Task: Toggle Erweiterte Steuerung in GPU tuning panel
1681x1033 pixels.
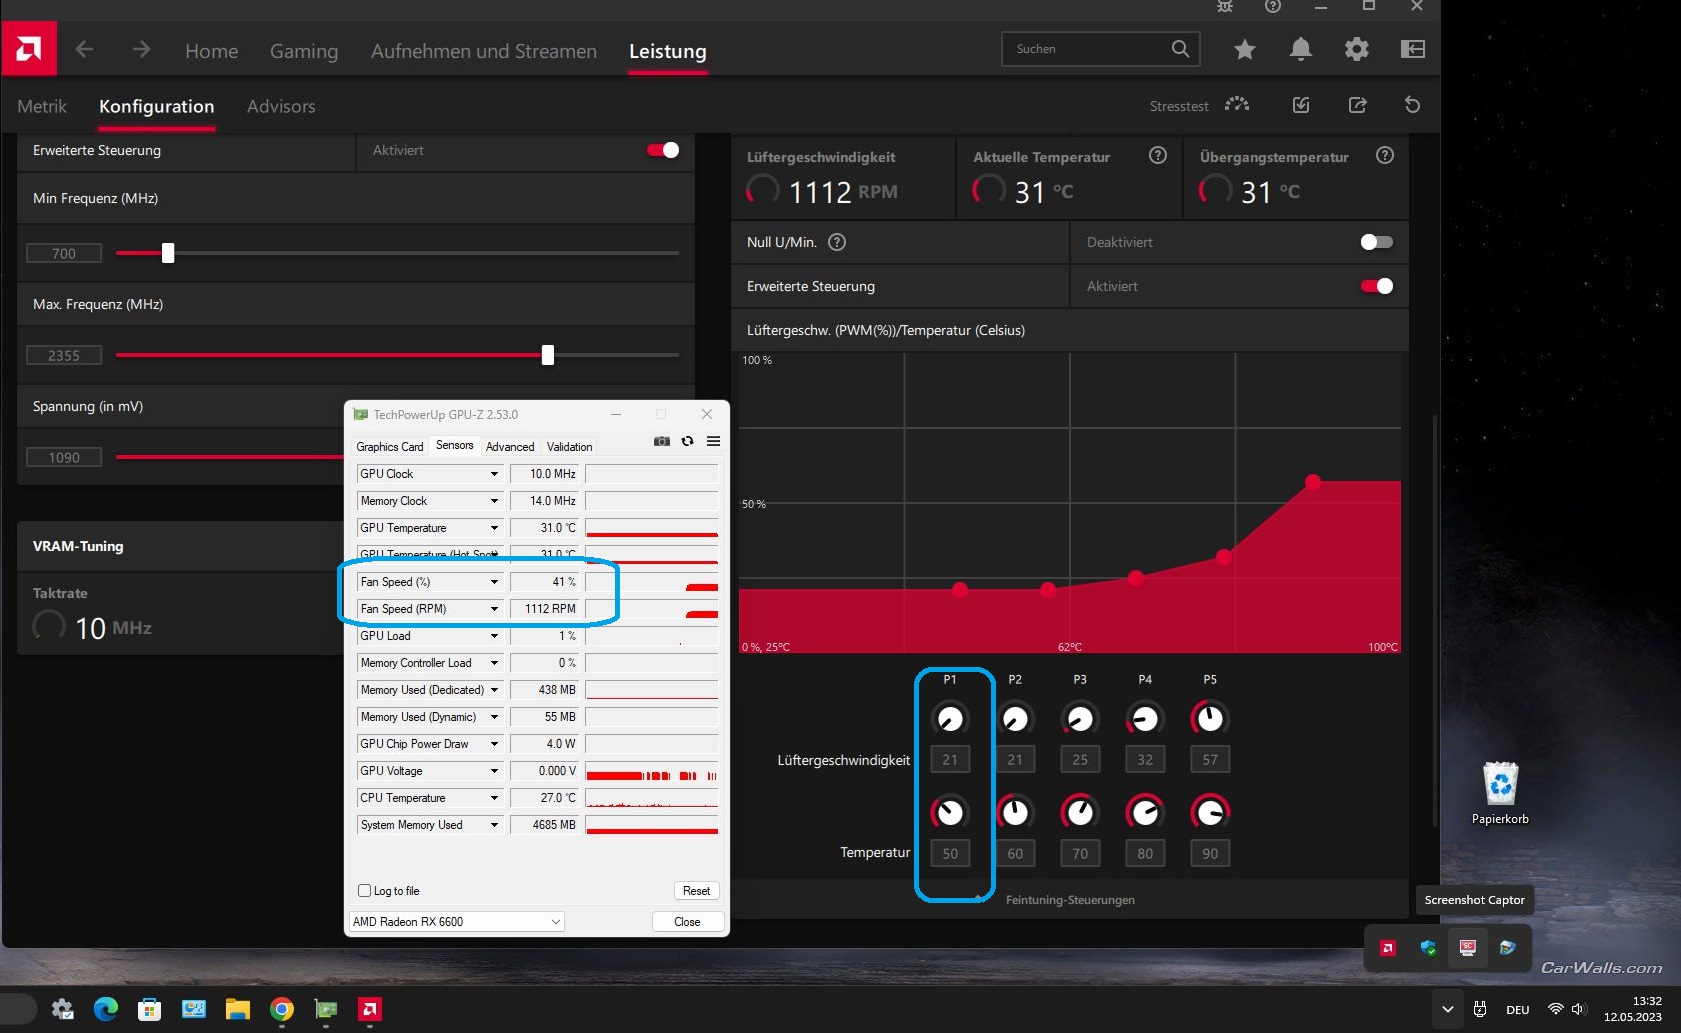Action: click(663, 150)
